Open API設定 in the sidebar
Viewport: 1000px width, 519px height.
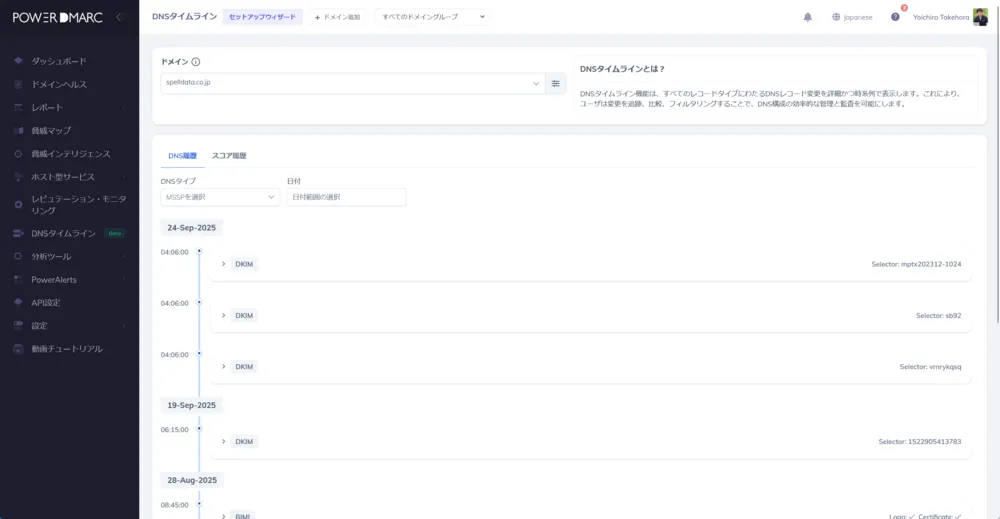click(x=45, y=303)
